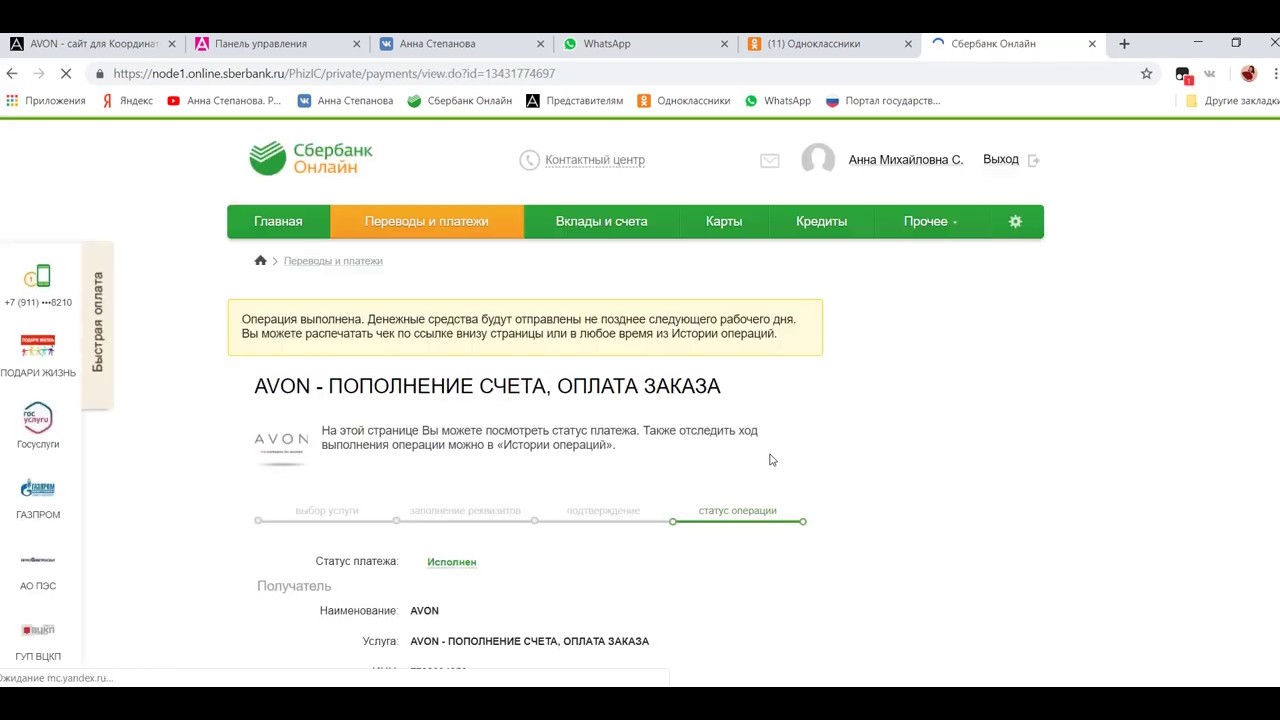Click Переводы и платежи breadcrumb
Screen dimensions: 1280x720
333,261
